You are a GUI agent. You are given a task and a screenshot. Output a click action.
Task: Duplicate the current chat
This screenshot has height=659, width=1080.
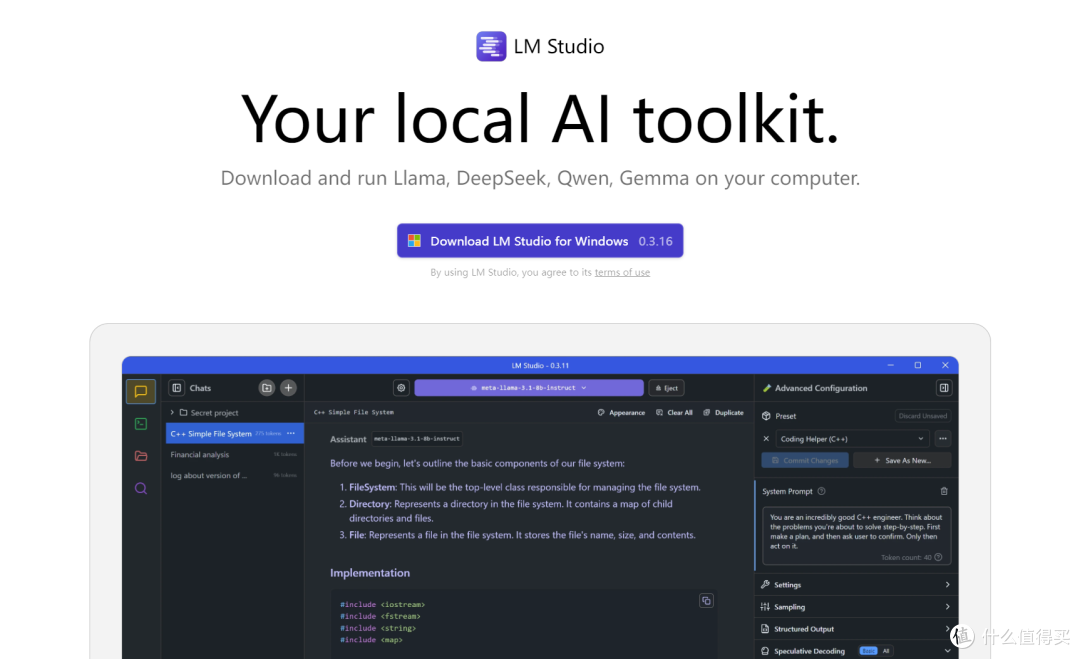723,412
